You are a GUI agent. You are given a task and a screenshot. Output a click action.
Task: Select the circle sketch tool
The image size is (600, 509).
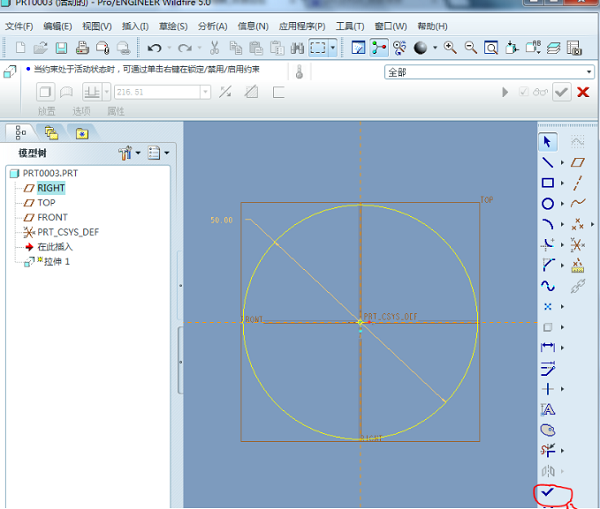tap(547, 204)
